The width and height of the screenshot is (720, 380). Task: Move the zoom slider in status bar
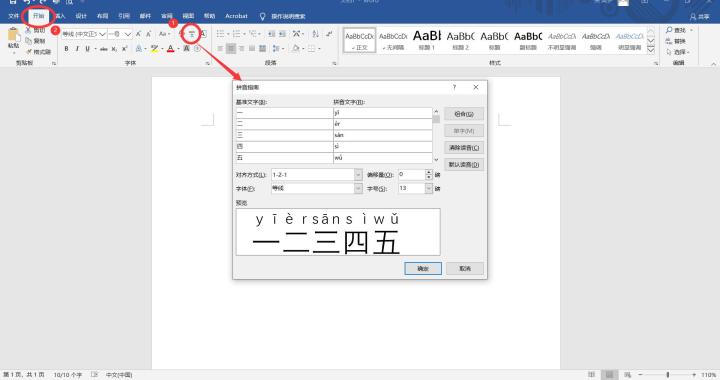click(x=668, y=375)
